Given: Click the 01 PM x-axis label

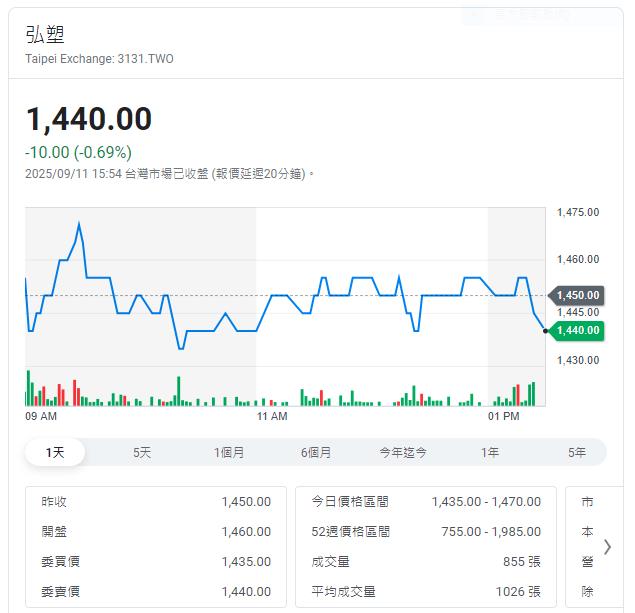Looking at the screenshot, I should point(503,416).
